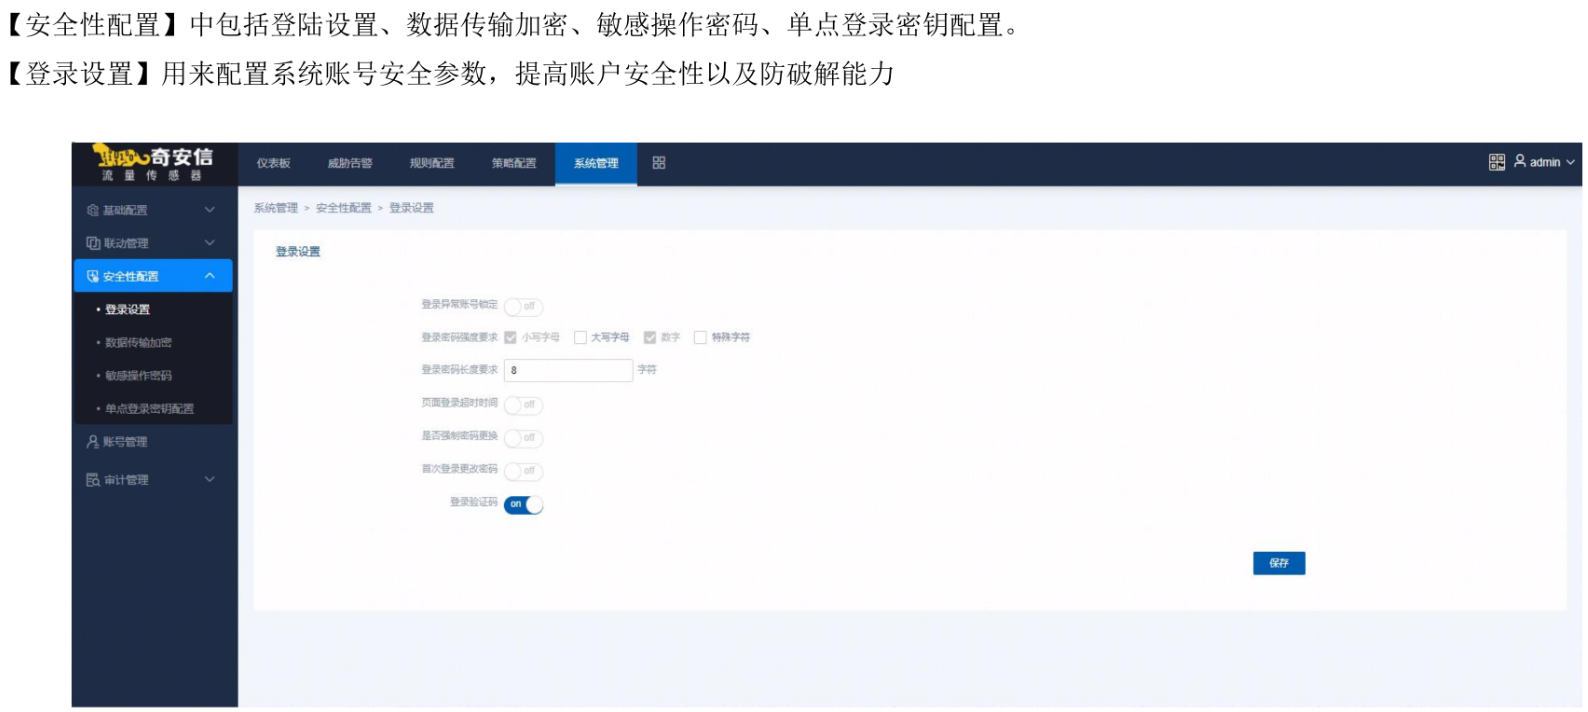The height and width of the screenshot is (712, 1588).
Task: Check the 大写字母 checkbox
Action: (580, 338)
